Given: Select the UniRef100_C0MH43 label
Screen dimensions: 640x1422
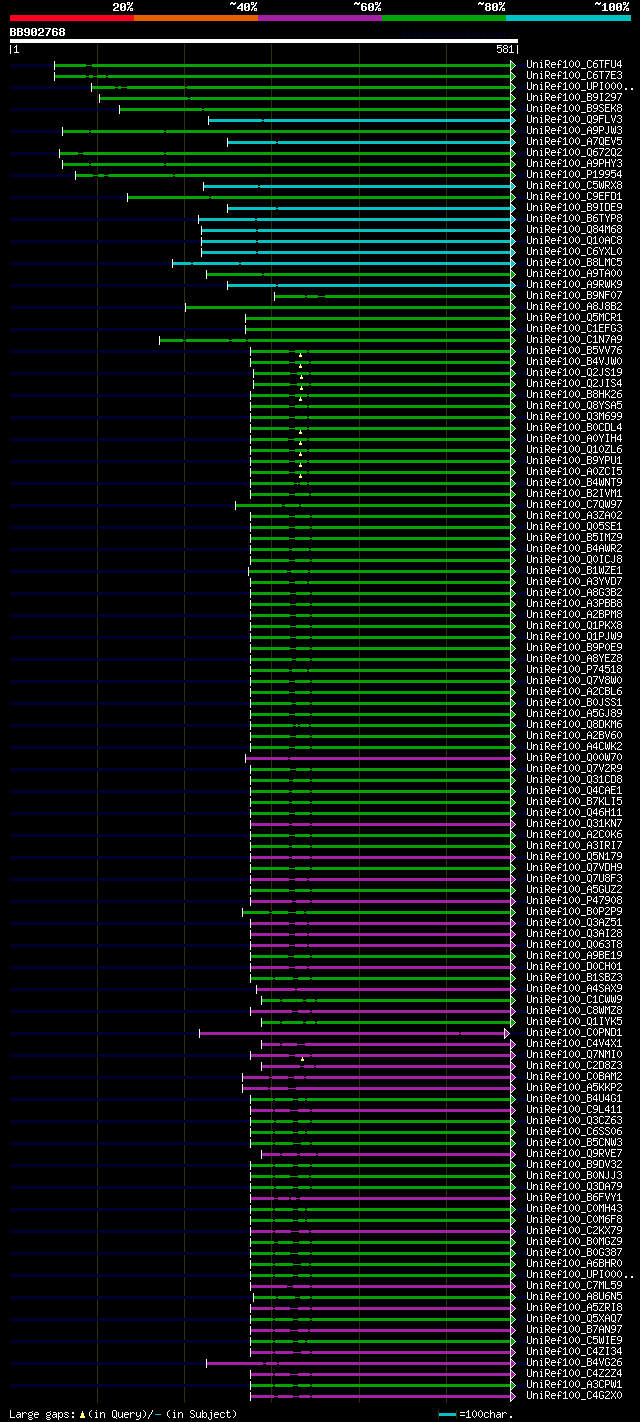Looking at the screenshot, I should 575,1209.
